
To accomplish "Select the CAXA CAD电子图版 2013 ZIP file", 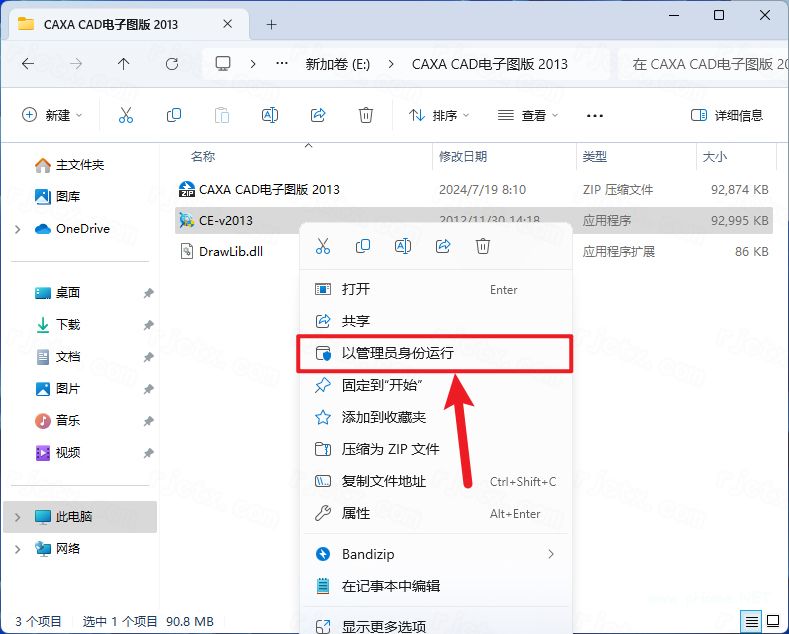I will coord(474,190).
